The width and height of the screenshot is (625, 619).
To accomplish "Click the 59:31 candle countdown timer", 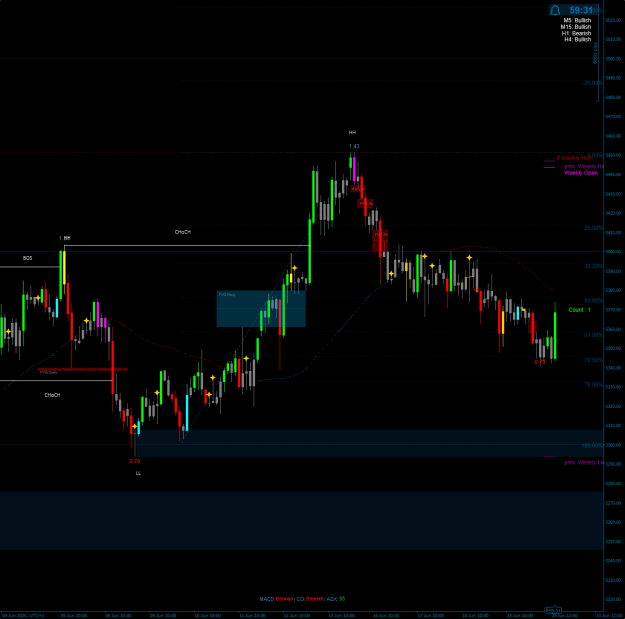I will pos(581,10).
